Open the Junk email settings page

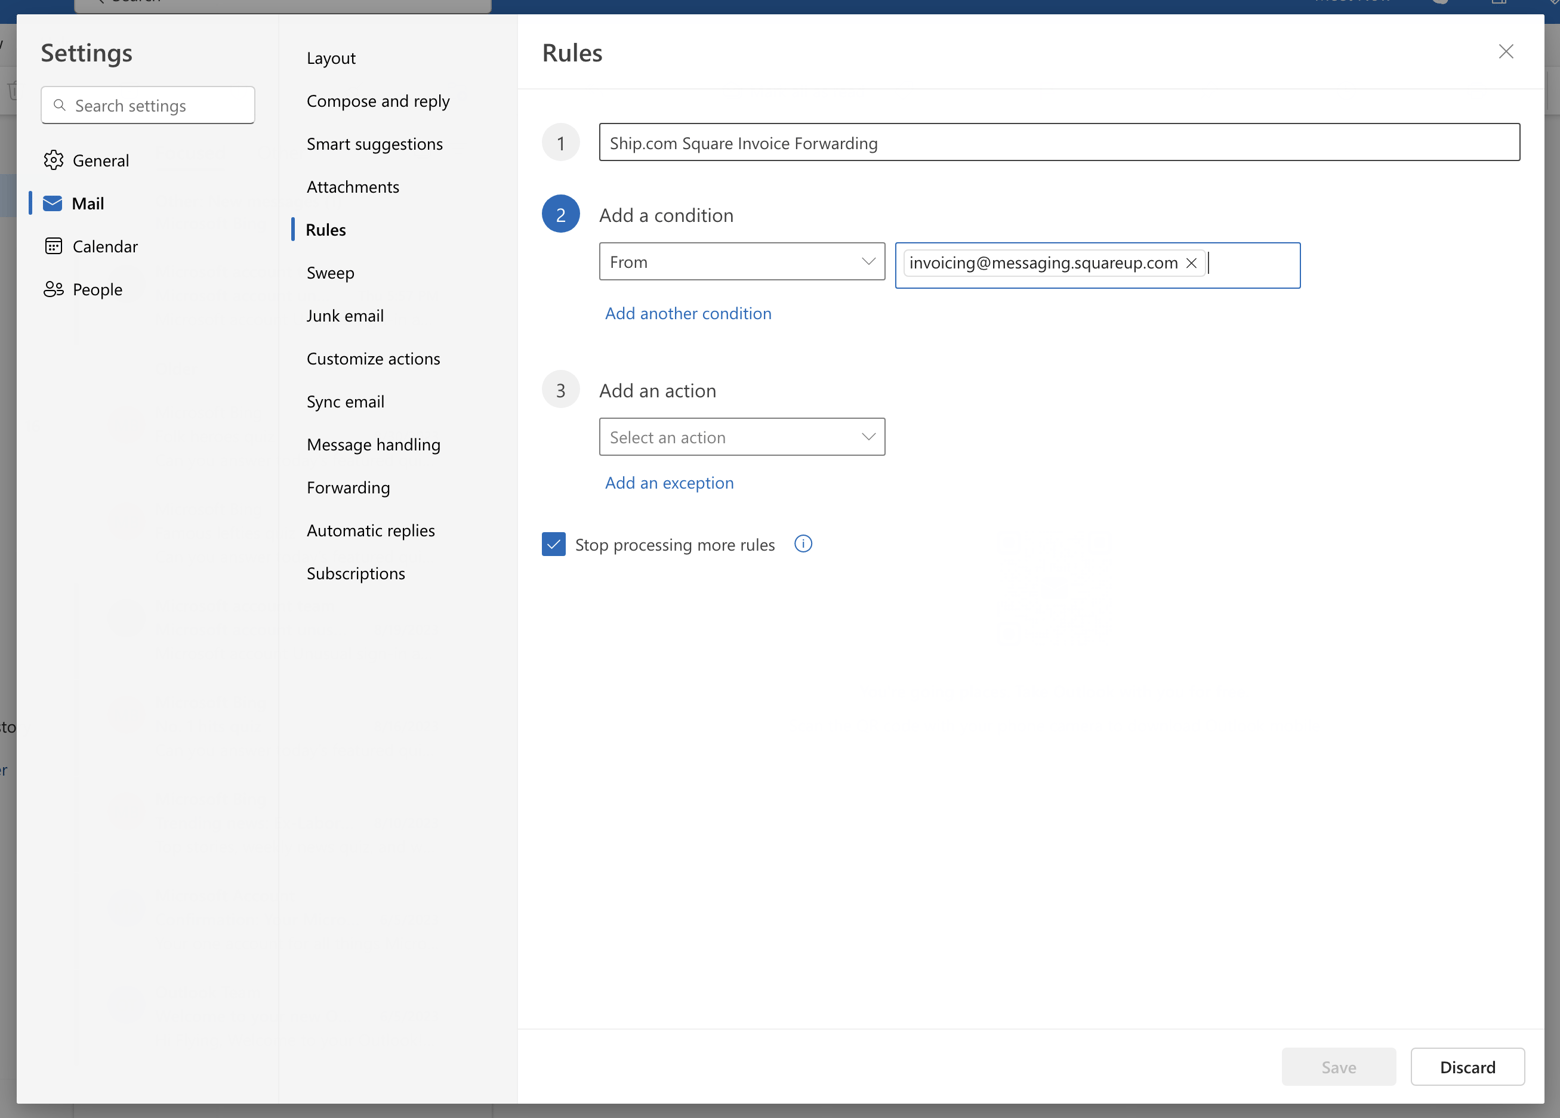[344, 315]
